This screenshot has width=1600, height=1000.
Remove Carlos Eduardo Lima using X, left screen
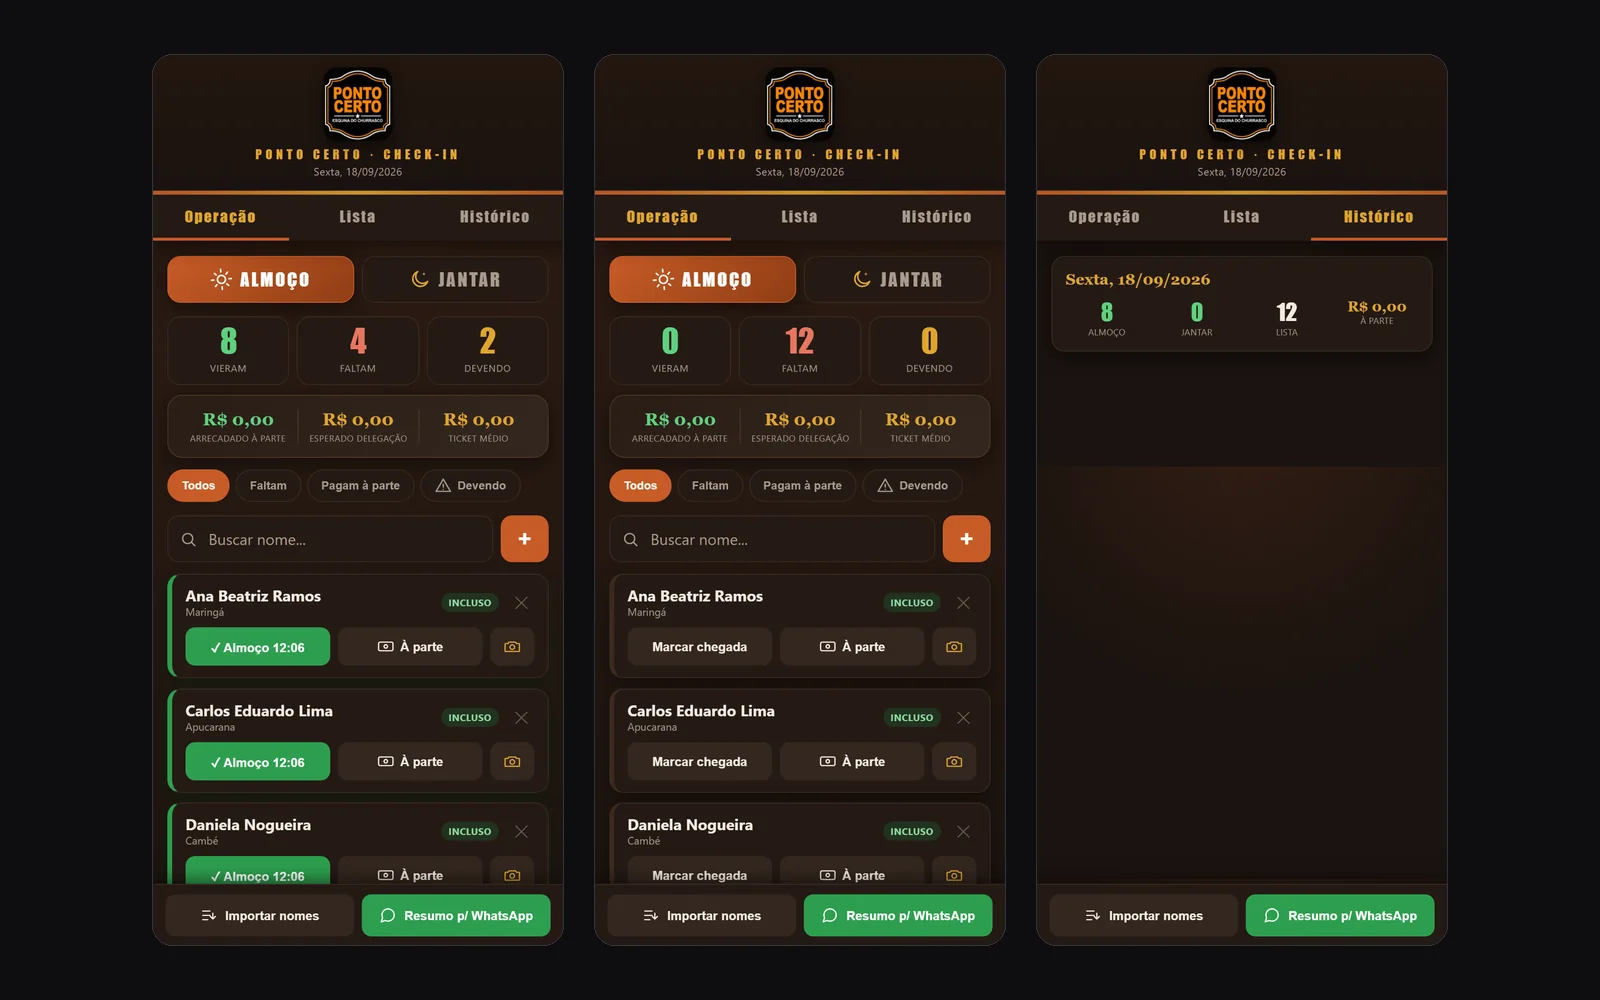[x=521, y=718]
